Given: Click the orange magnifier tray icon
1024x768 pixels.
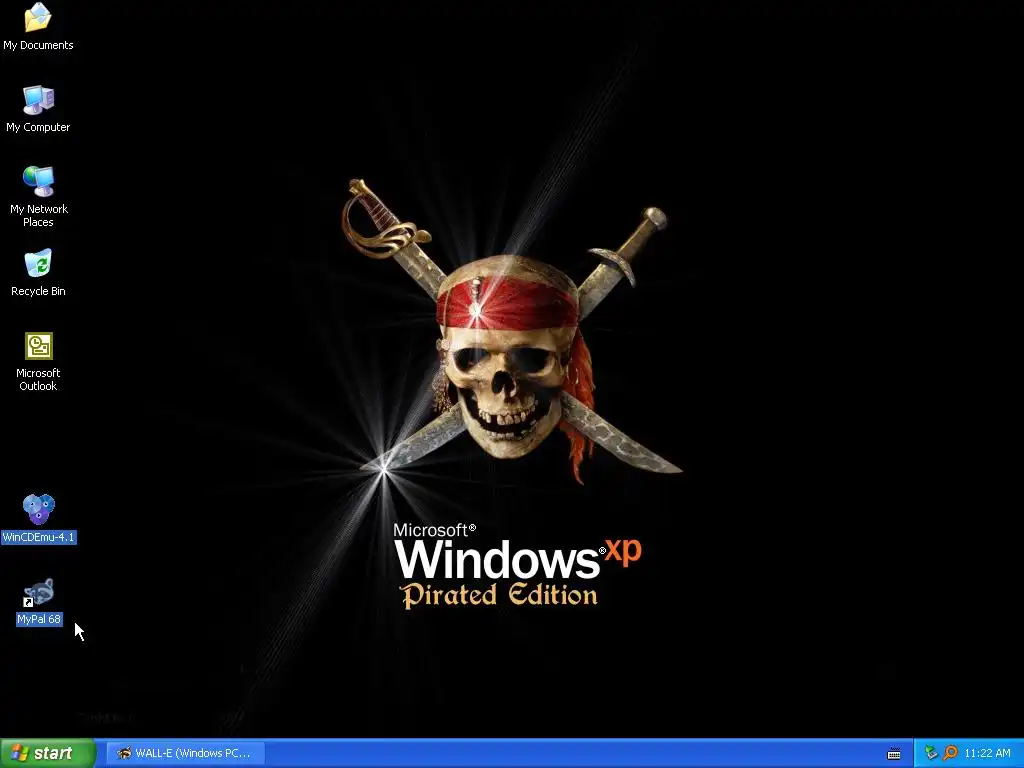Looking at the screenshot, I should tap(950, 753).
